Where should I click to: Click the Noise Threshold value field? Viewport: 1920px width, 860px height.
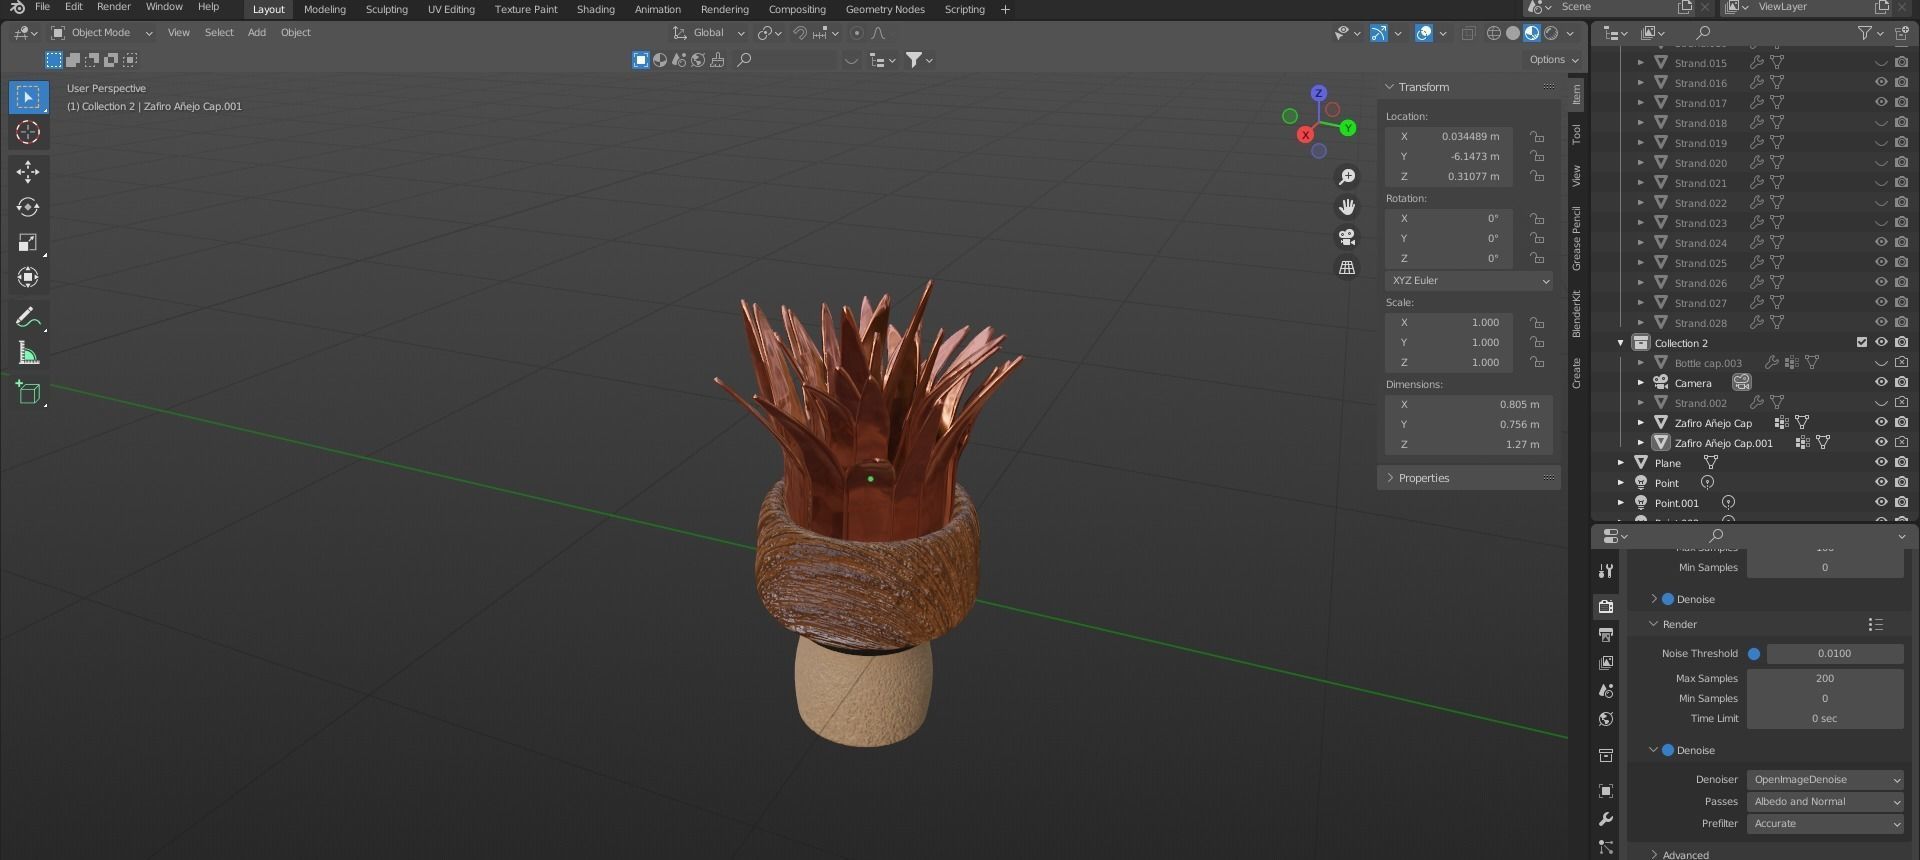1835,654
